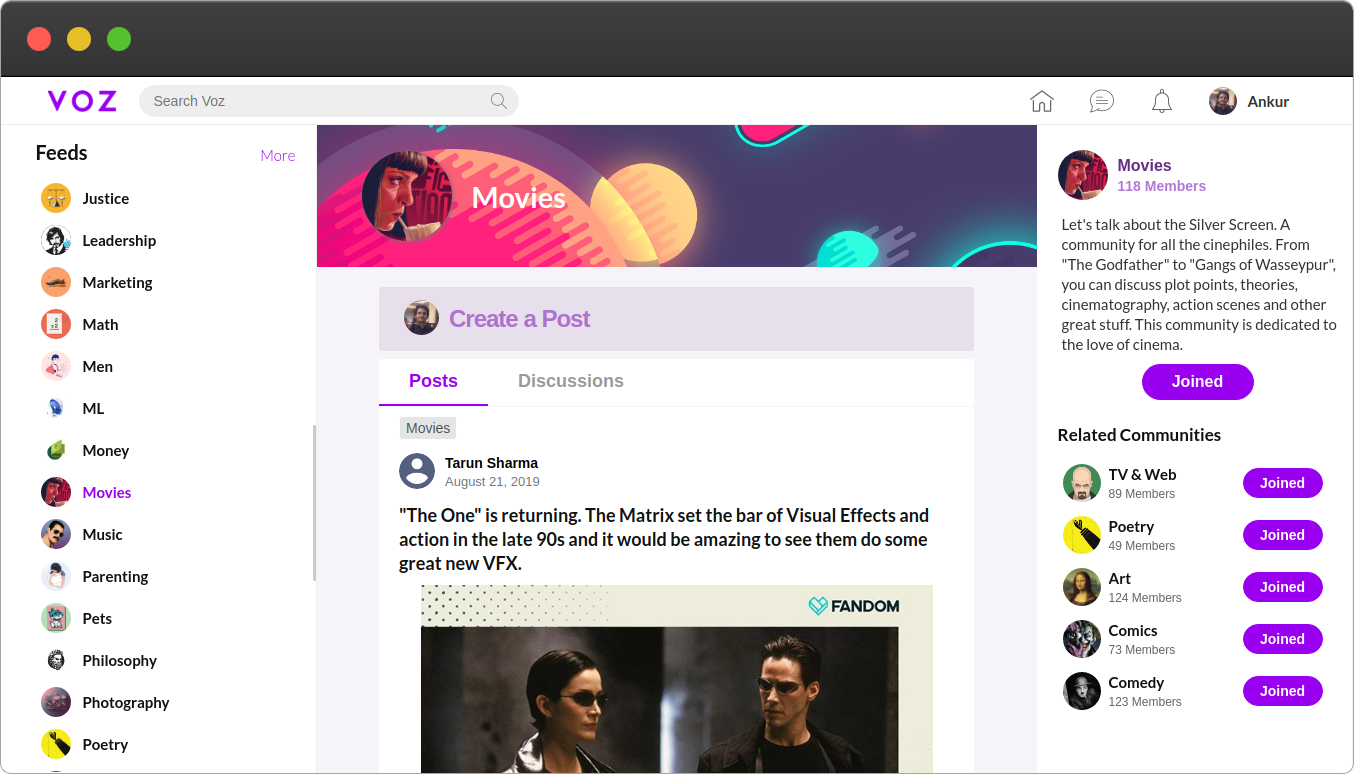Click the Comedy community name
1354x774 pixels.
(1136, 682)
